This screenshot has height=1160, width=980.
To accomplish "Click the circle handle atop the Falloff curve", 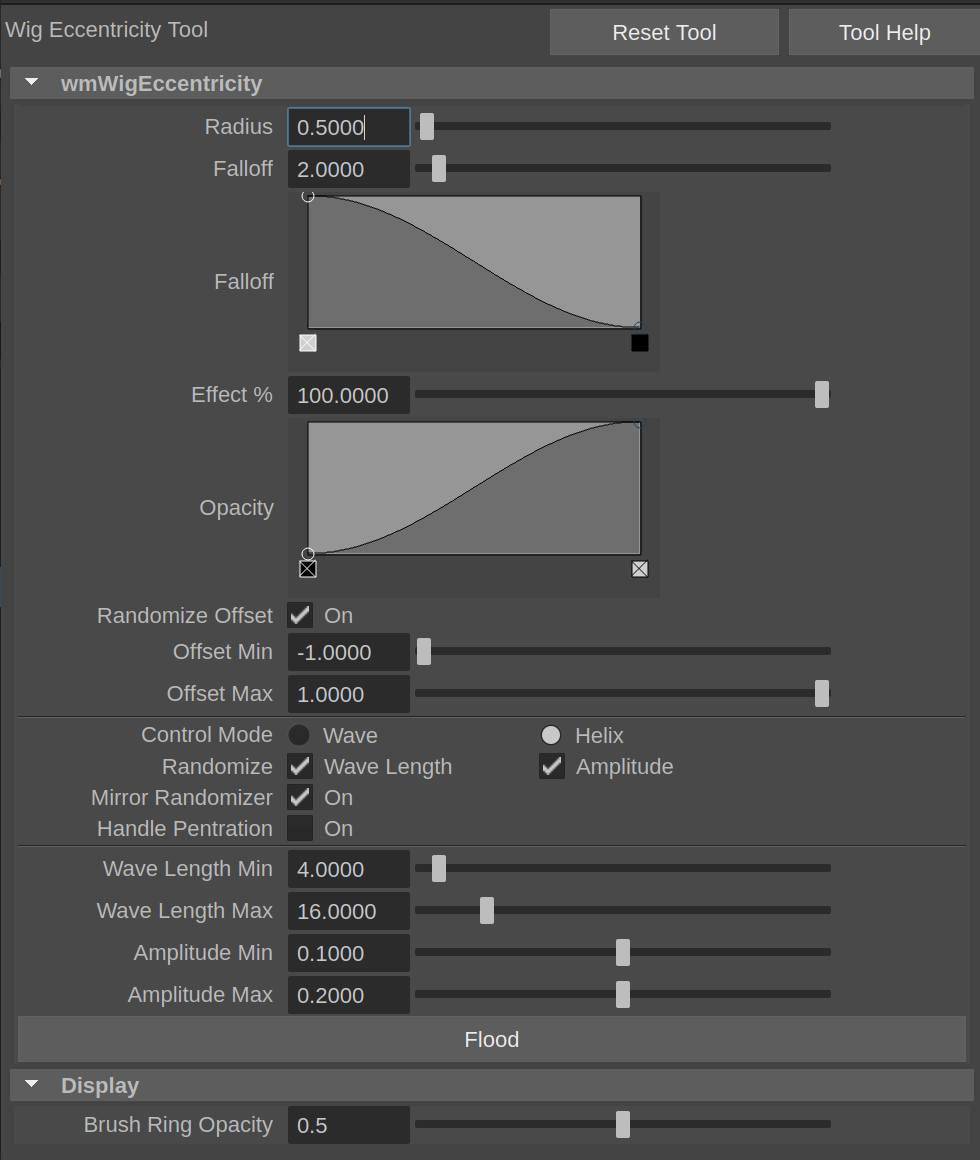I will [x=309, y=196].
